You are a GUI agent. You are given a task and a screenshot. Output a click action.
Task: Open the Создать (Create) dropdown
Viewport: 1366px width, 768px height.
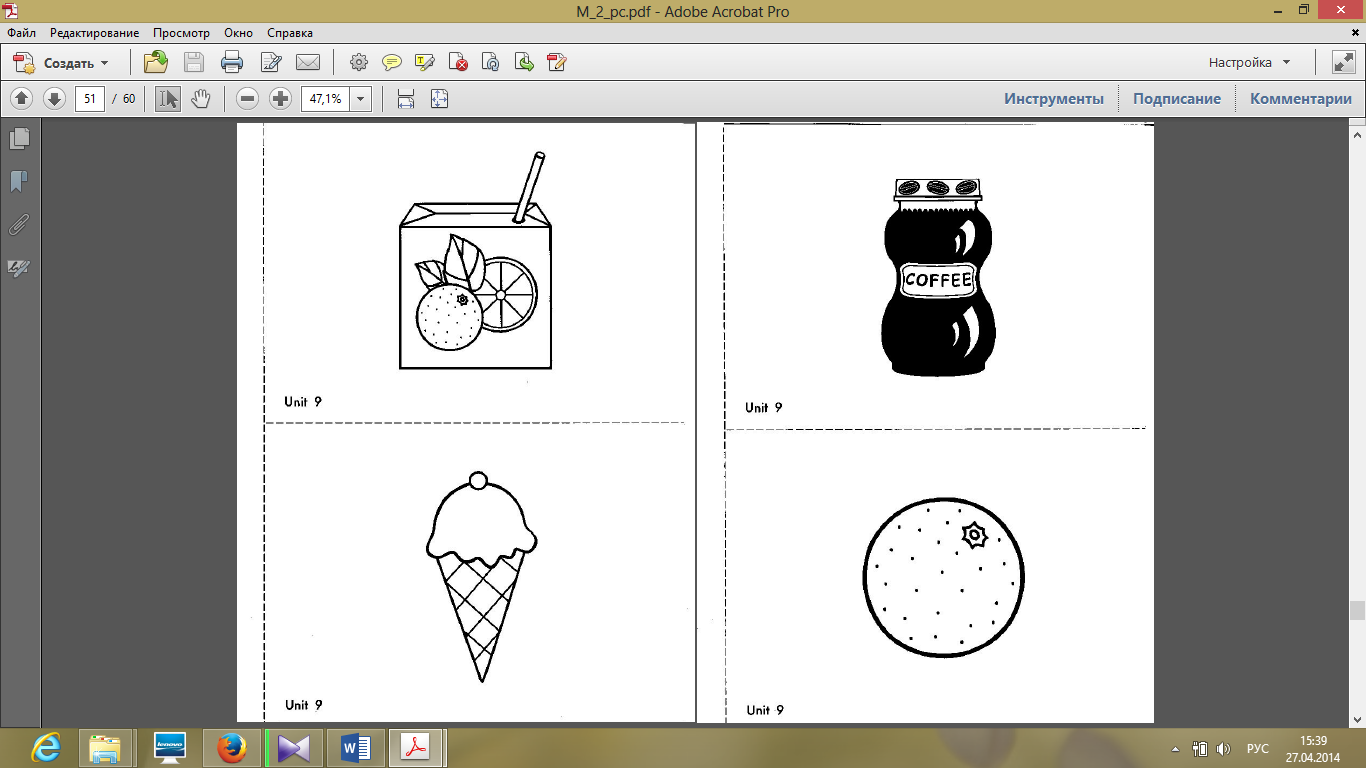[61, 63]
